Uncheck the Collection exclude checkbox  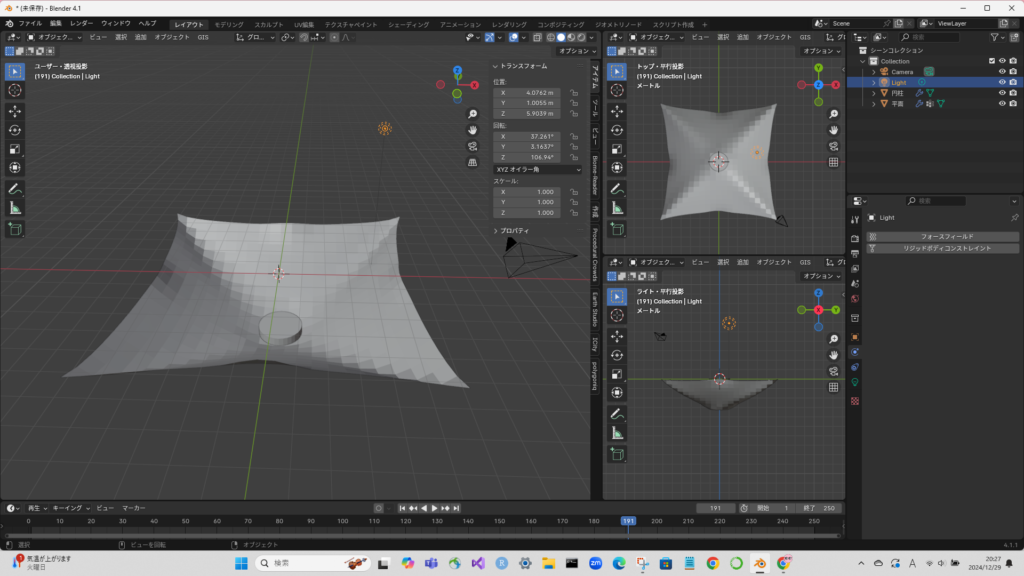pos(991,61)
